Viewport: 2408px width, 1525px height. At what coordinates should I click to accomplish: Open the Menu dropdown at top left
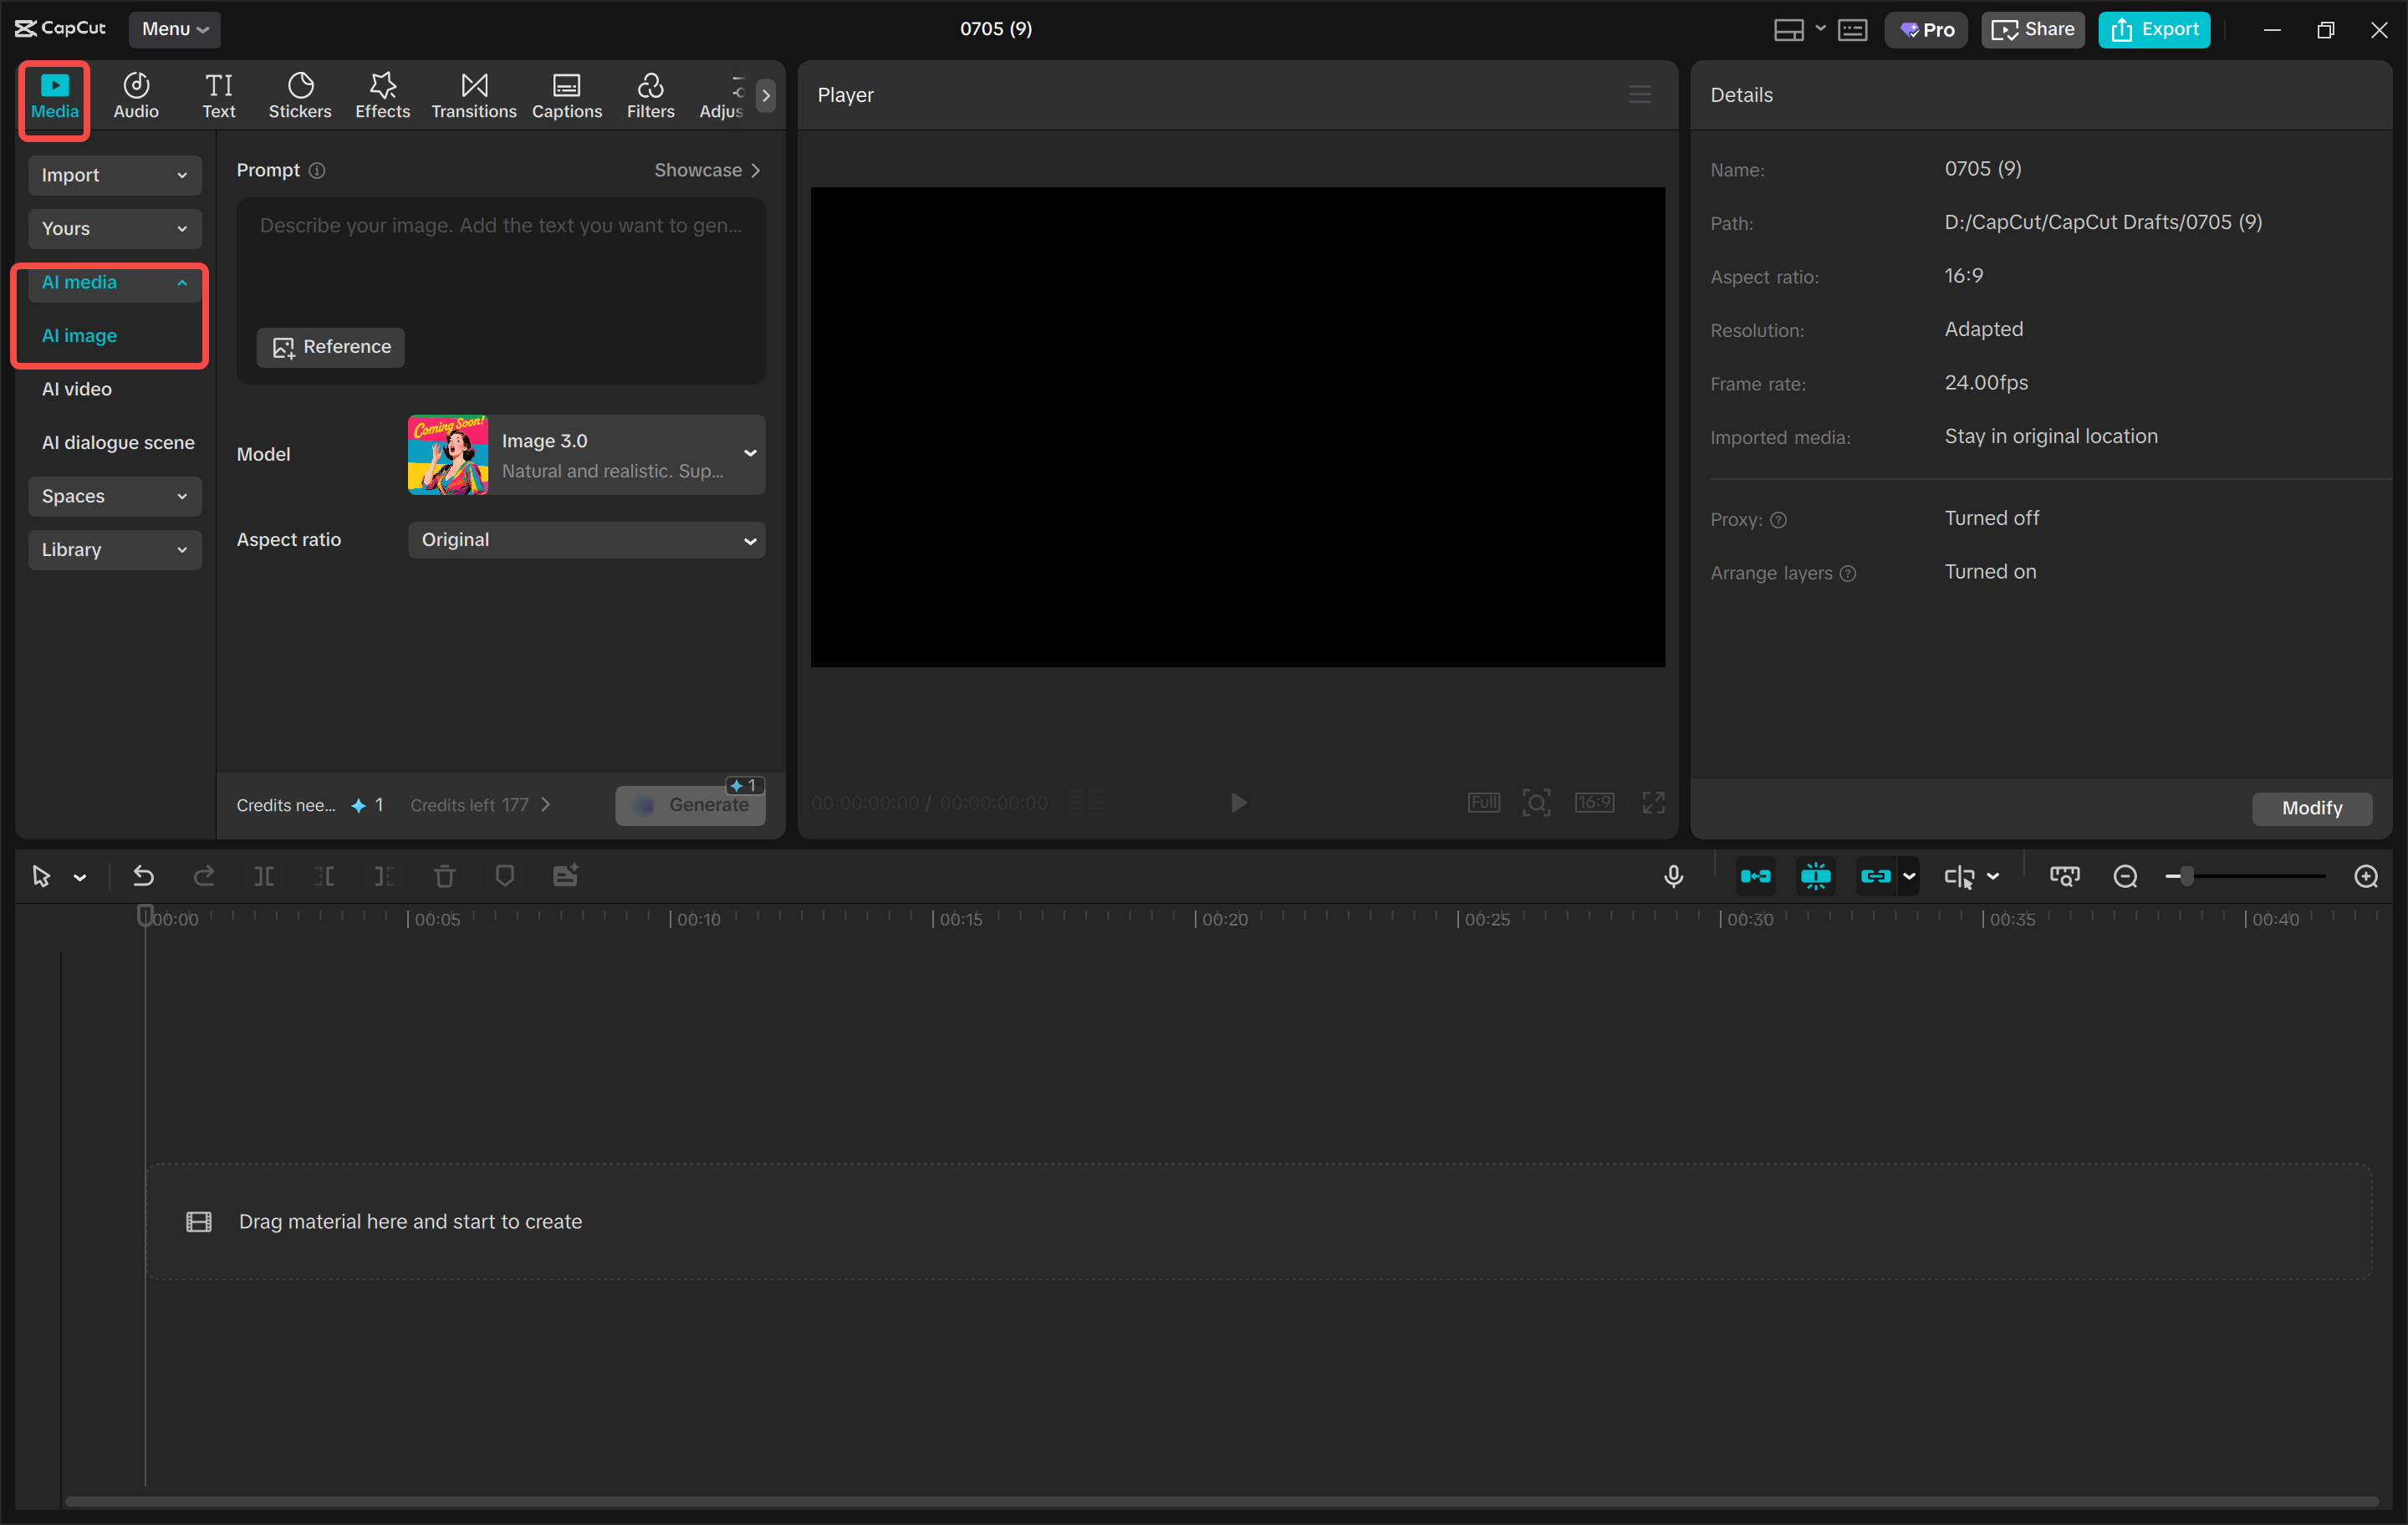click(175, 29)
